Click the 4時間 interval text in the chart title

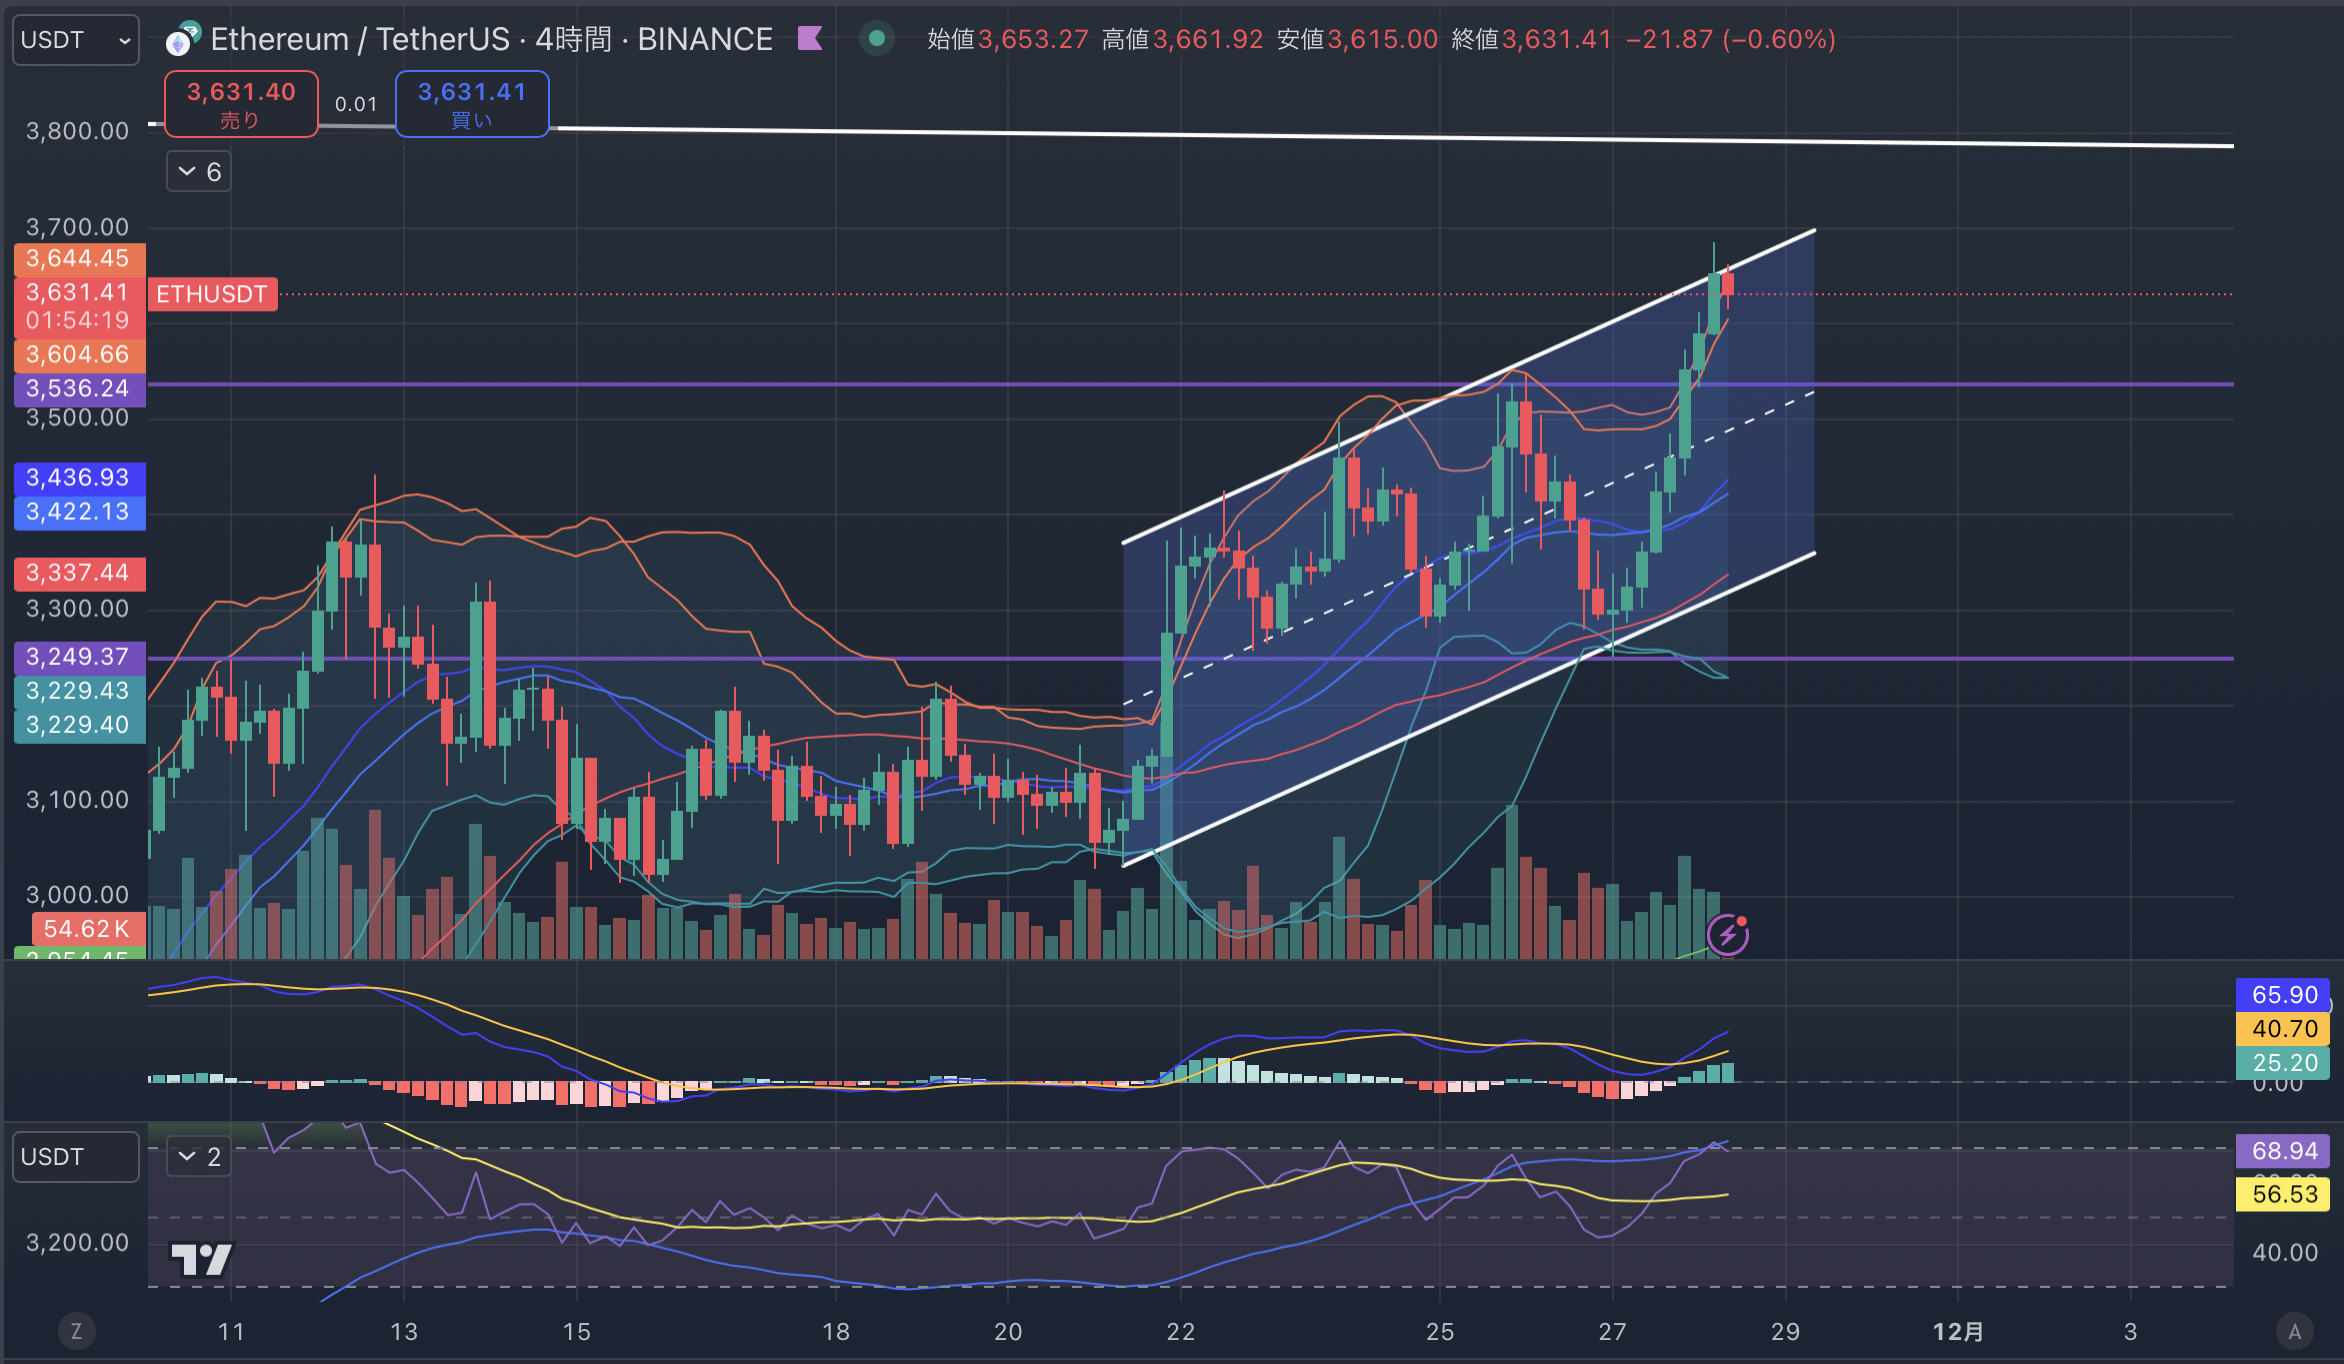coord(573,39)
